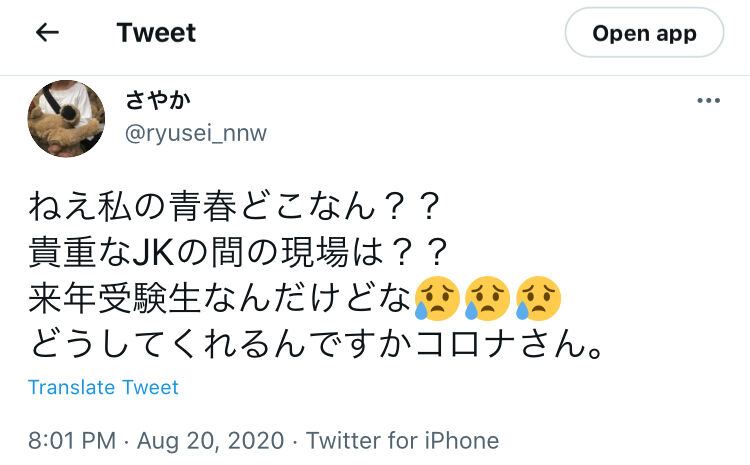Select the 8:01 PM timestamp
This screenshot has height=465, width=750.
pos(72,441)
